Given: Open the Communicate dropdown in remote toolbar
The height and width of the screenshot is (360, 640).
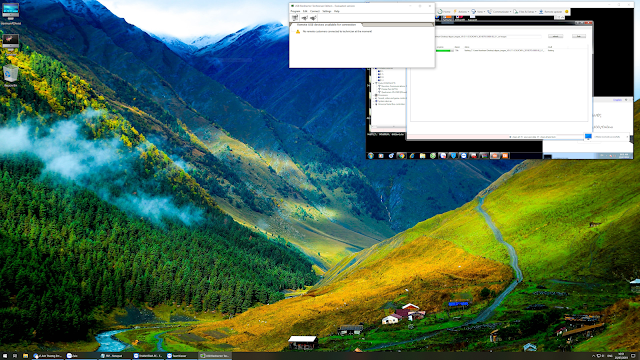Looking at the screenshot, I should (x=500, y=11).
